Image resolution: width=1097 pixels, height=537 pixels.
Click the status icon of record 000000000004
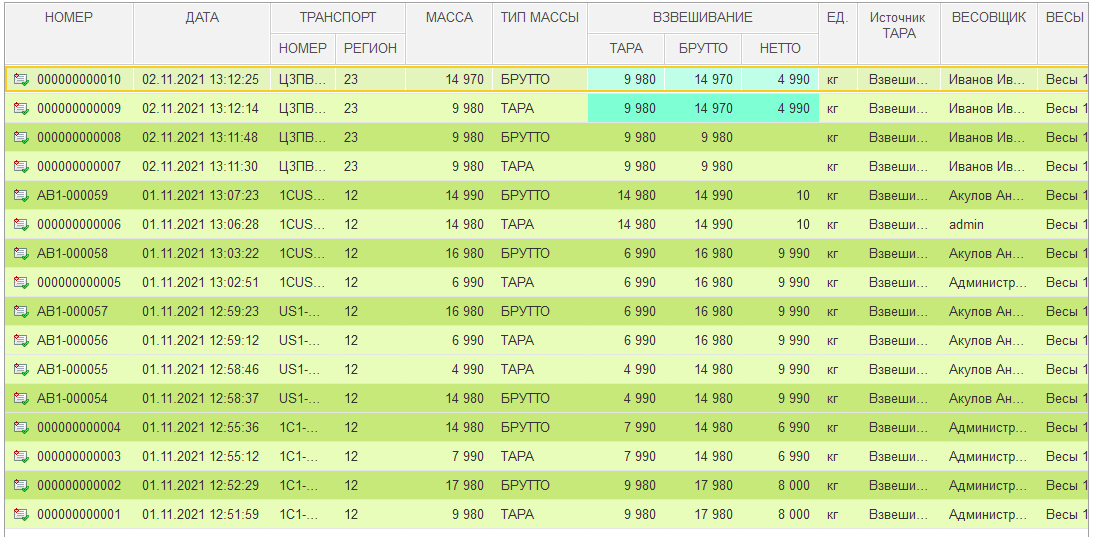coord(21,428)
